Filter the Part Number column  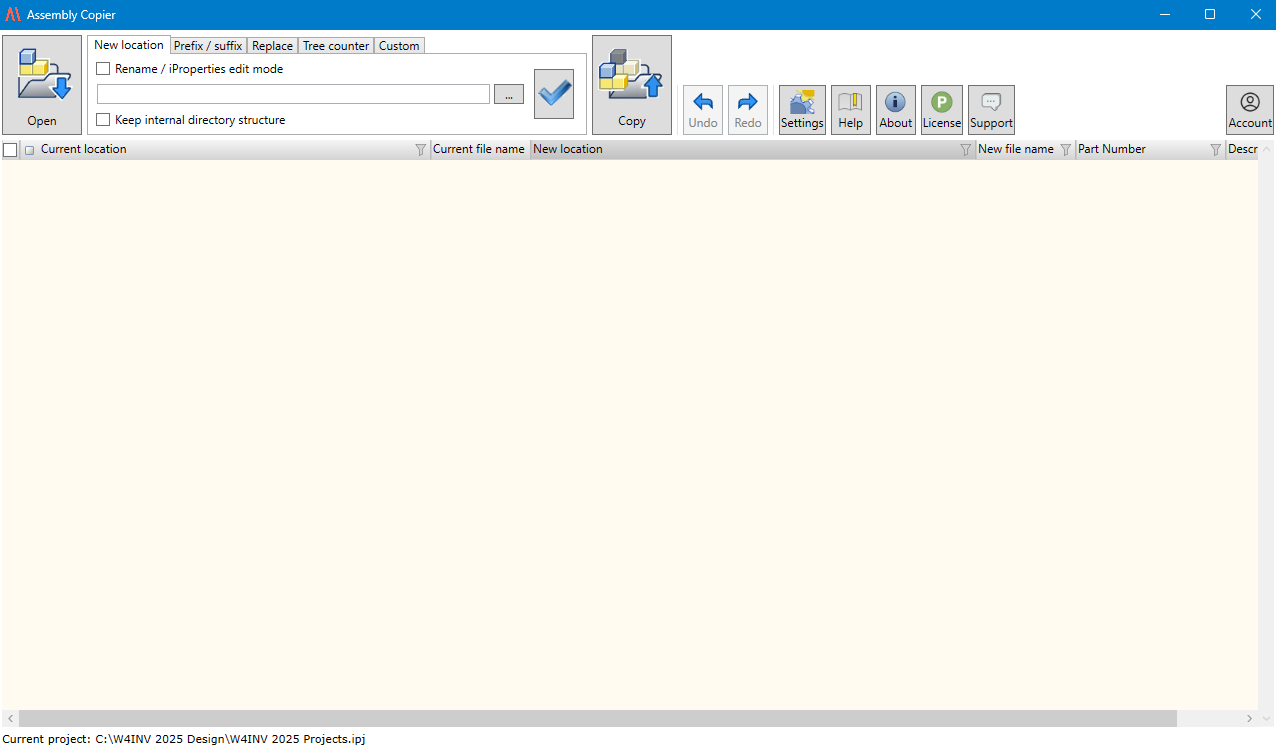click(1215, 150)
